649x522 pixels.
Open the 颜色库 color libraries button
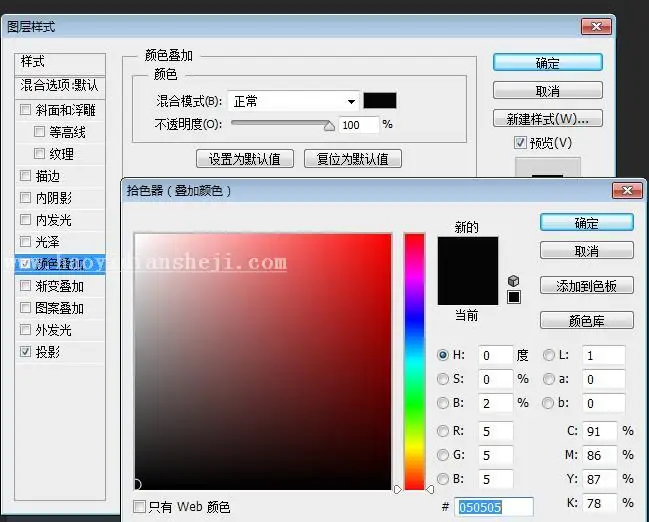pyautogui.click(x=587, y=320)
